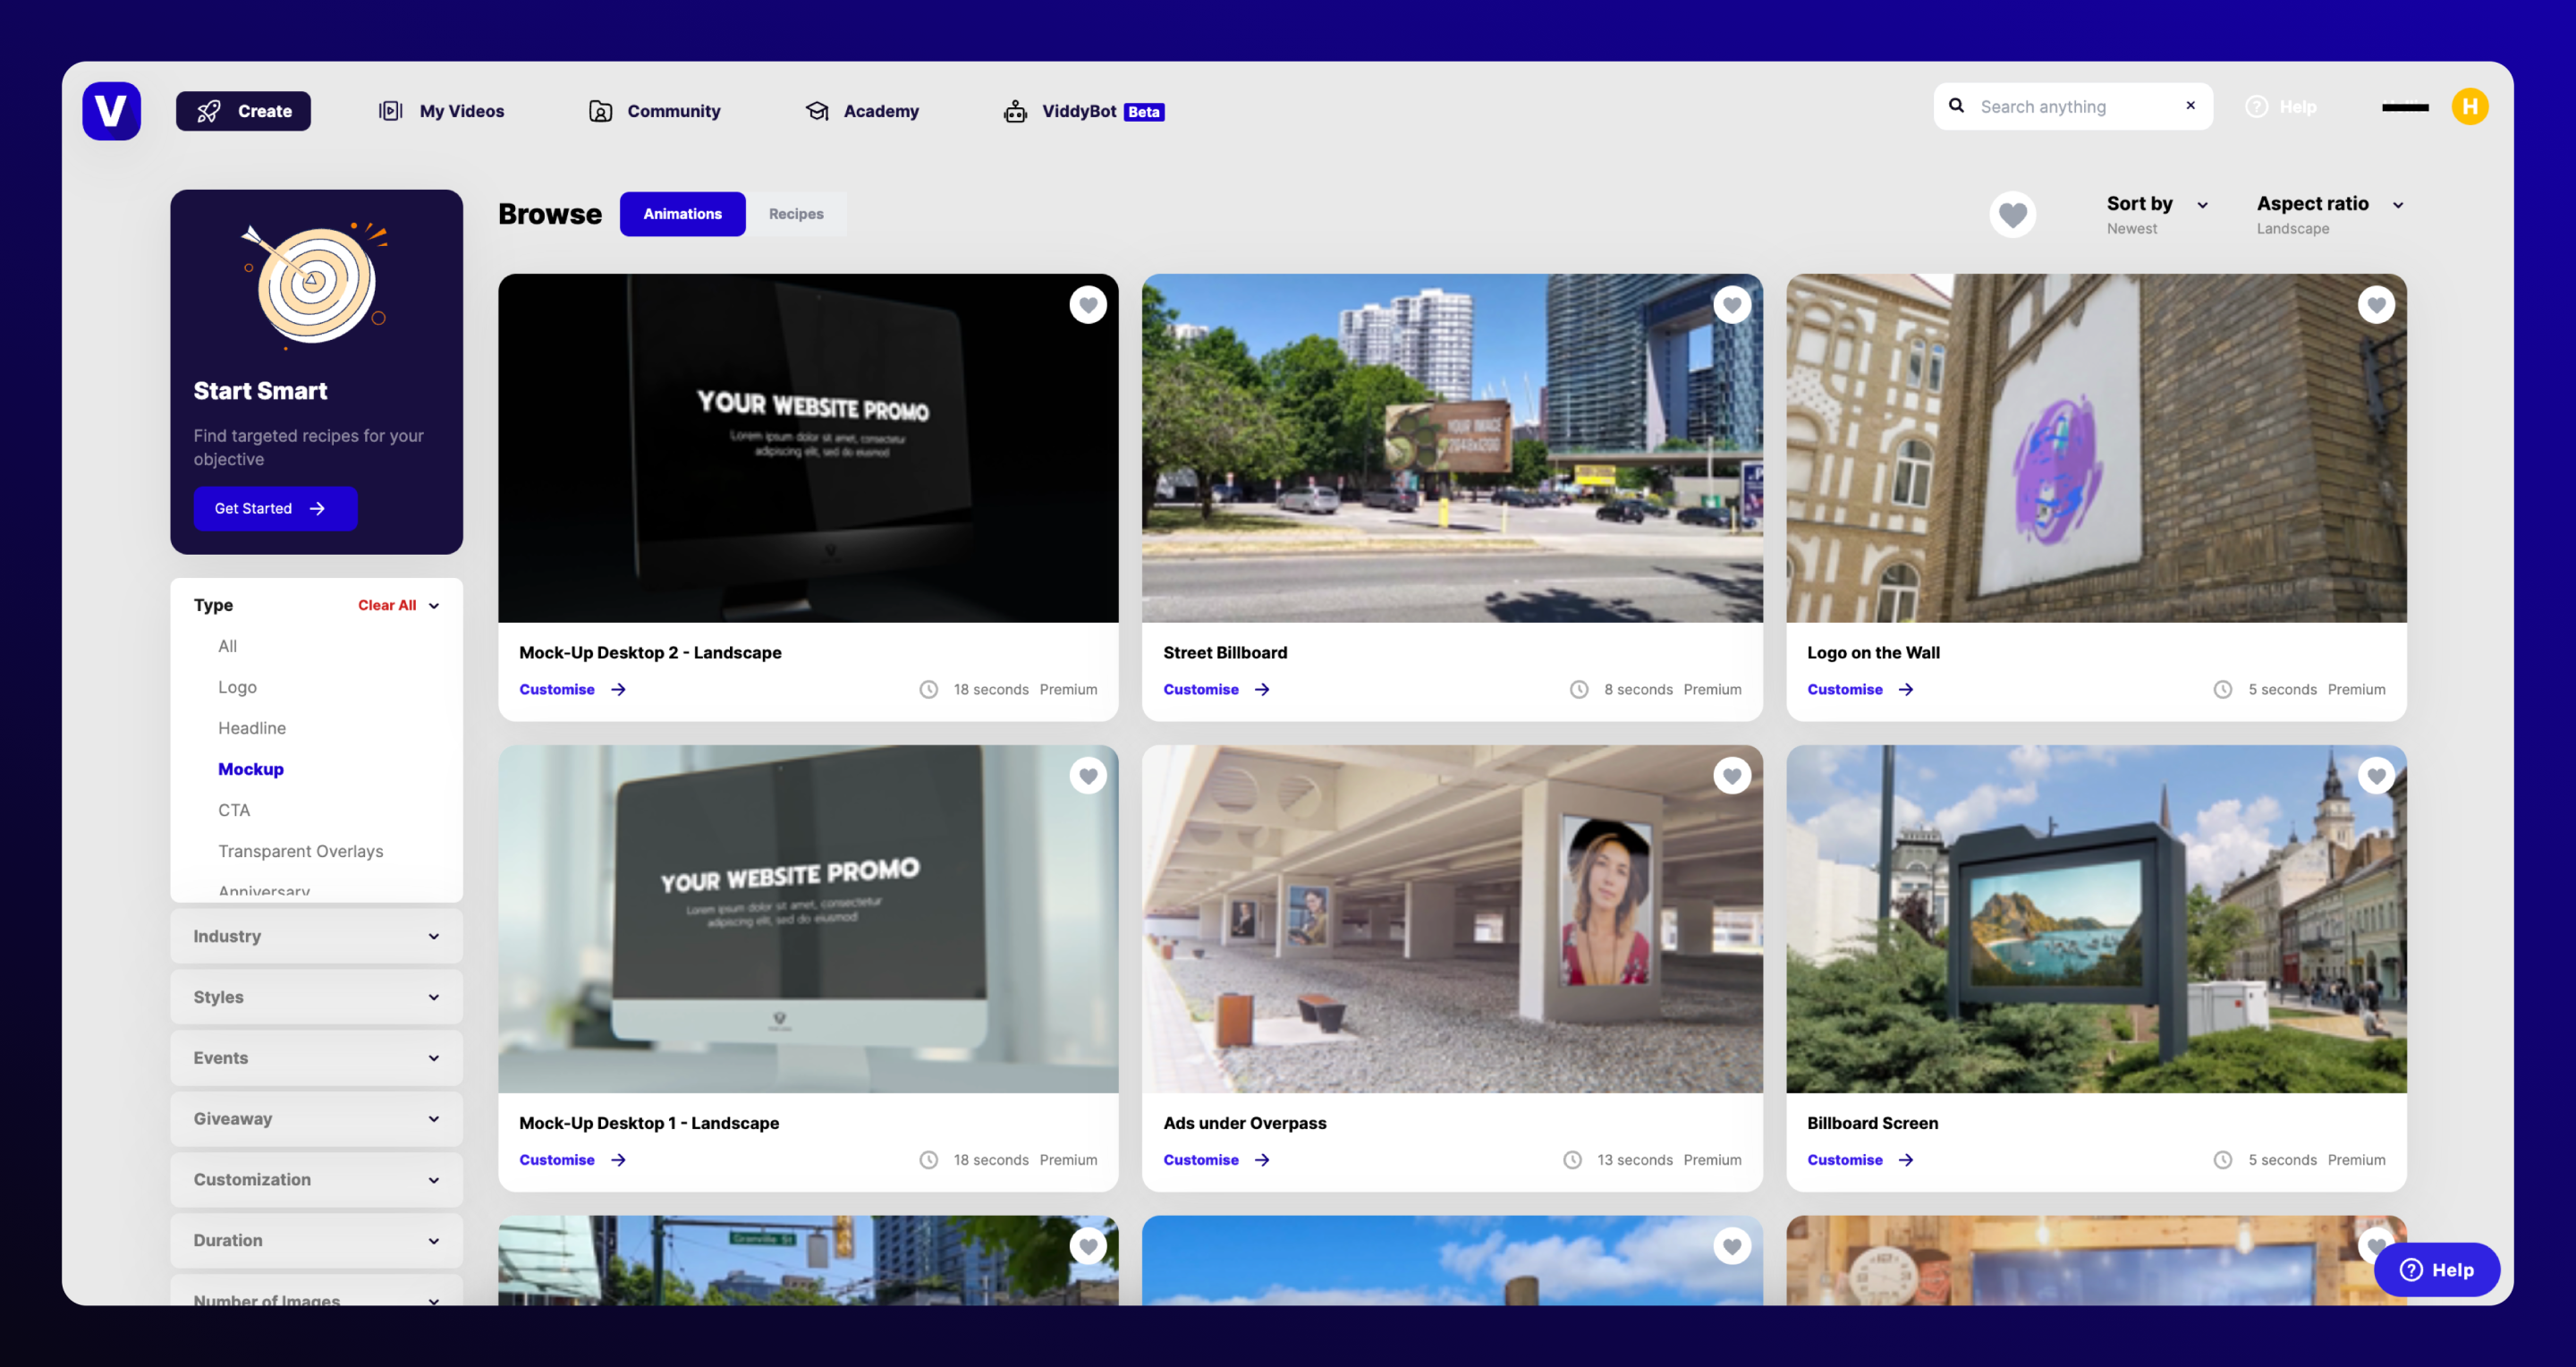Collapse the Type filter chevron
This screenshot has width=2576, height=1367.
click(434, 606)
